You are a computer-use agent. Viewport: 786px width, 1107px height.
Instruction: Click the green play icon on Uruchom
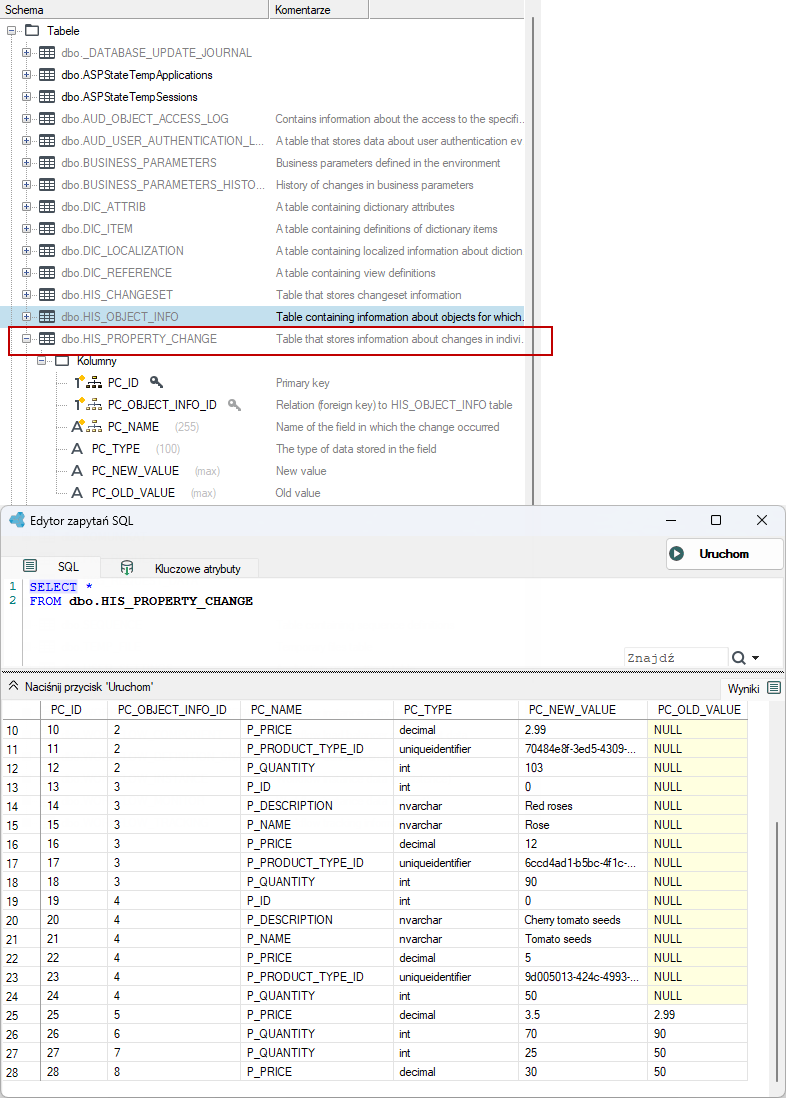pos(677,554)
